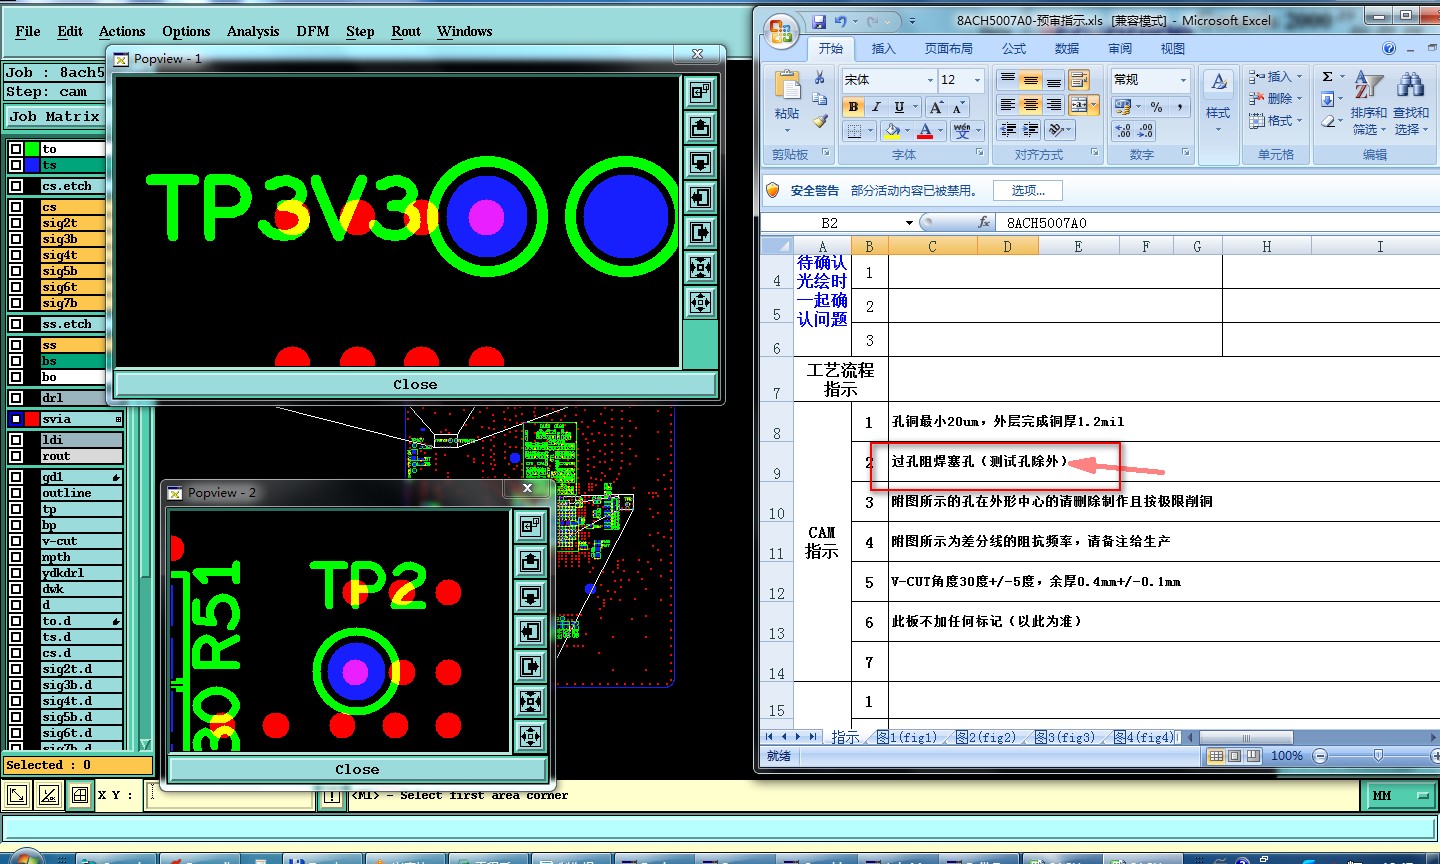Click the pan-up icon in Popview 1
The width and height of the screenshot is (1440, 864).
coord(700,127)
